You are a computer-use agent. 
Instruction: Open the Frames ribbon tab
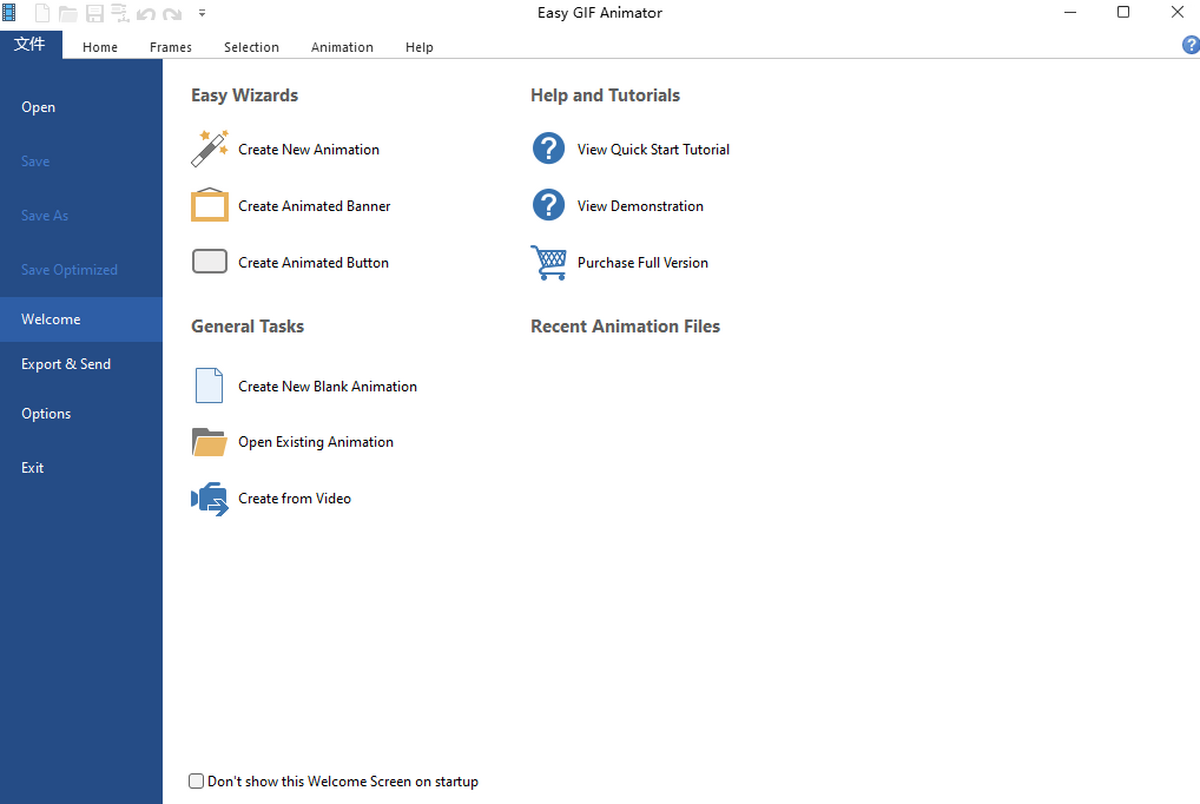click(170, 47)
